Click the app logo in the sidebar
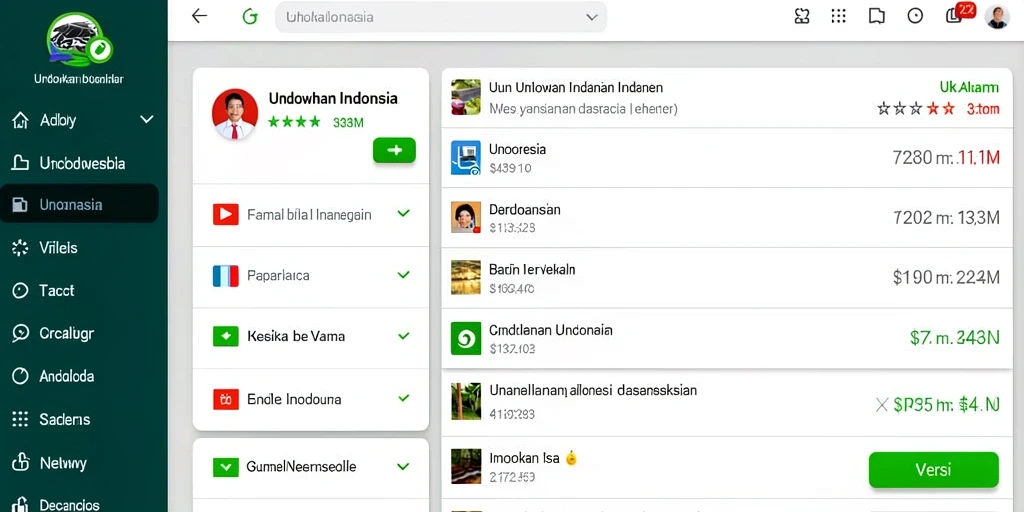 pos(79,40)
